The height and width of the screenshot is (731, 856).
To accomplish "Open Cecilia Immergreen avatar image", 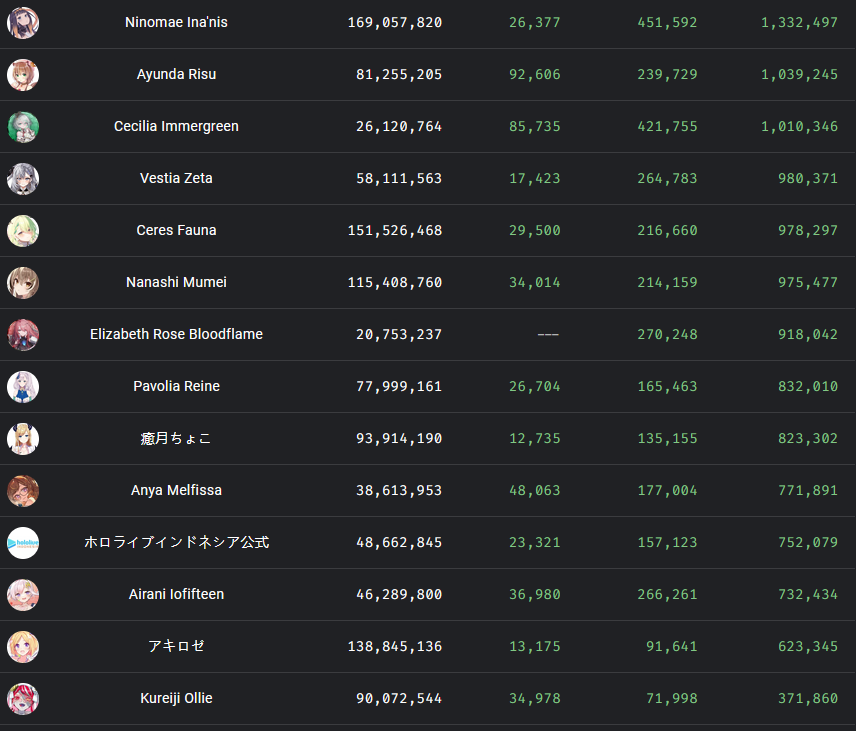I will click(x=23, y=127).
